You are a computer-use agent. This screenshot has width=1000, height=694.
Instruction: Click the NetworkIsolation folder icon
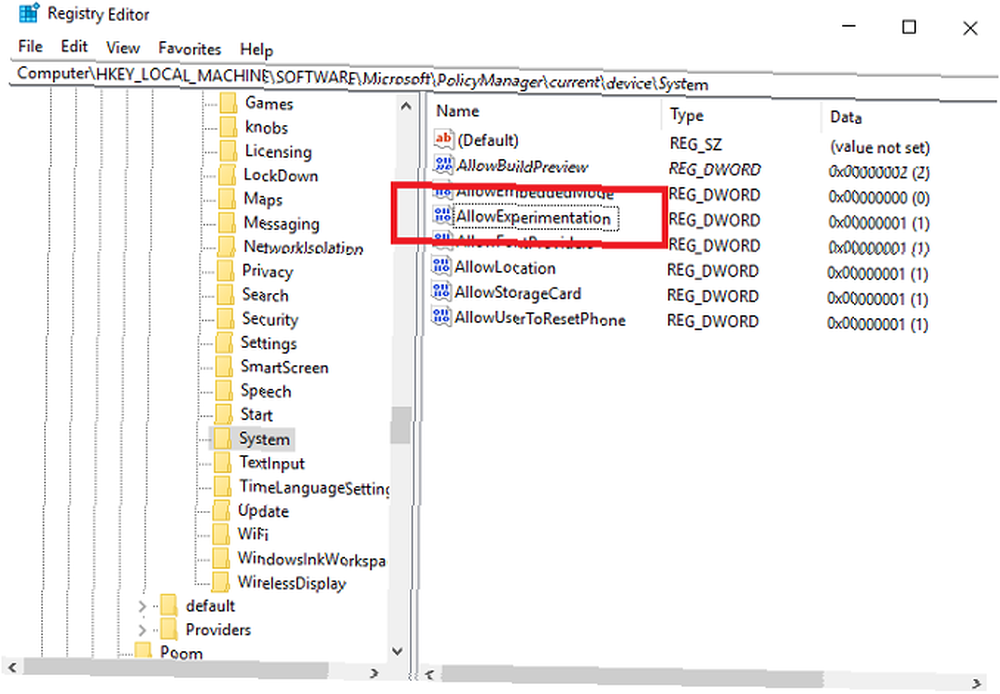pyautogui.click(x=226, y=247)
